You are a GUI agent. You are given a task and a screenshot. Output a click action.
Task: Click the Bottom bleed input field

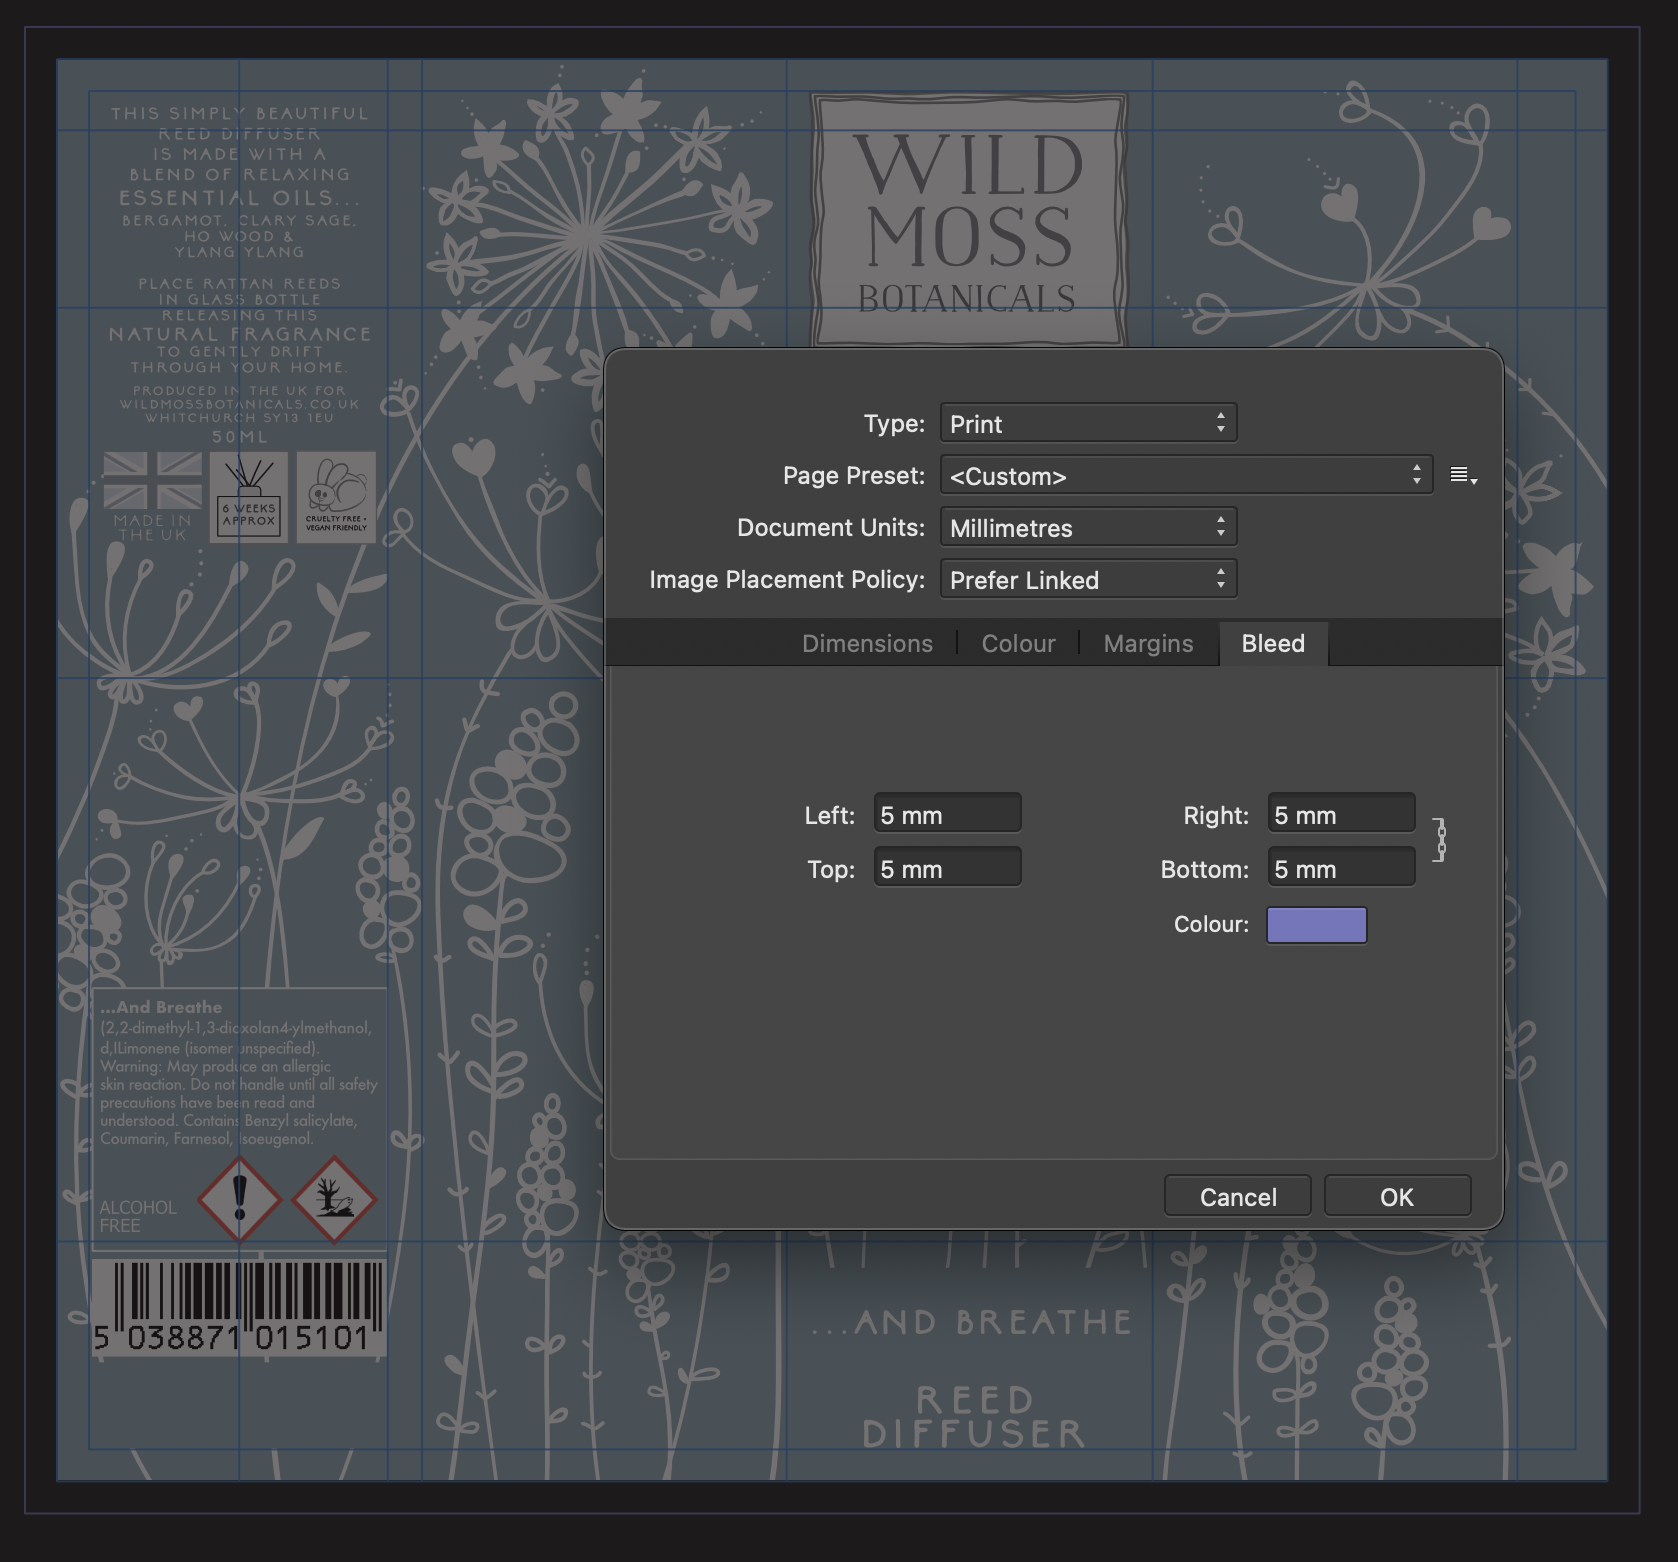[1341, 868]
